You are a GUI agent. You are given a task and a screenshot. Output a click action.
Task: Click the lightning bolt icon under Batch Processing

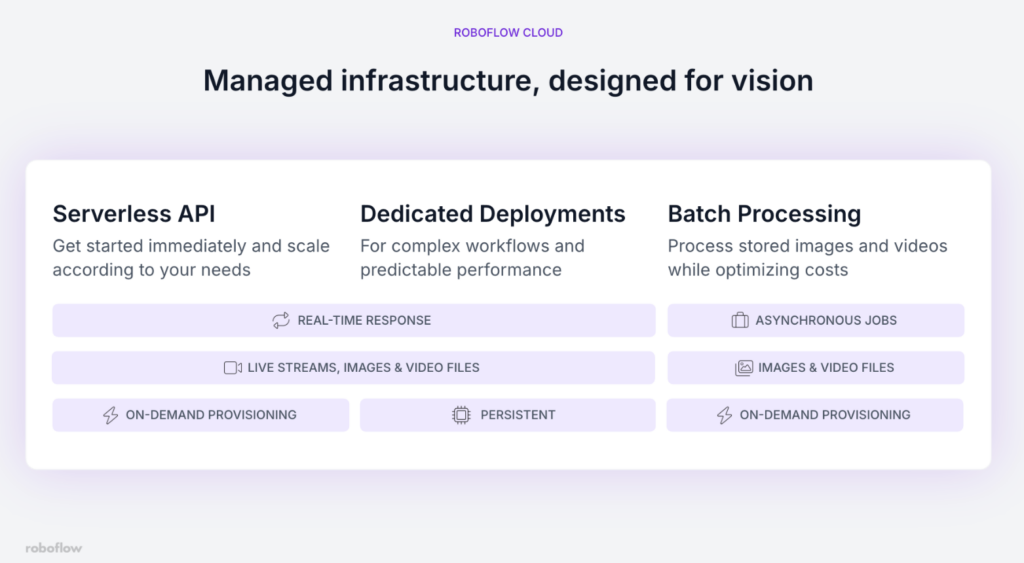725,415
